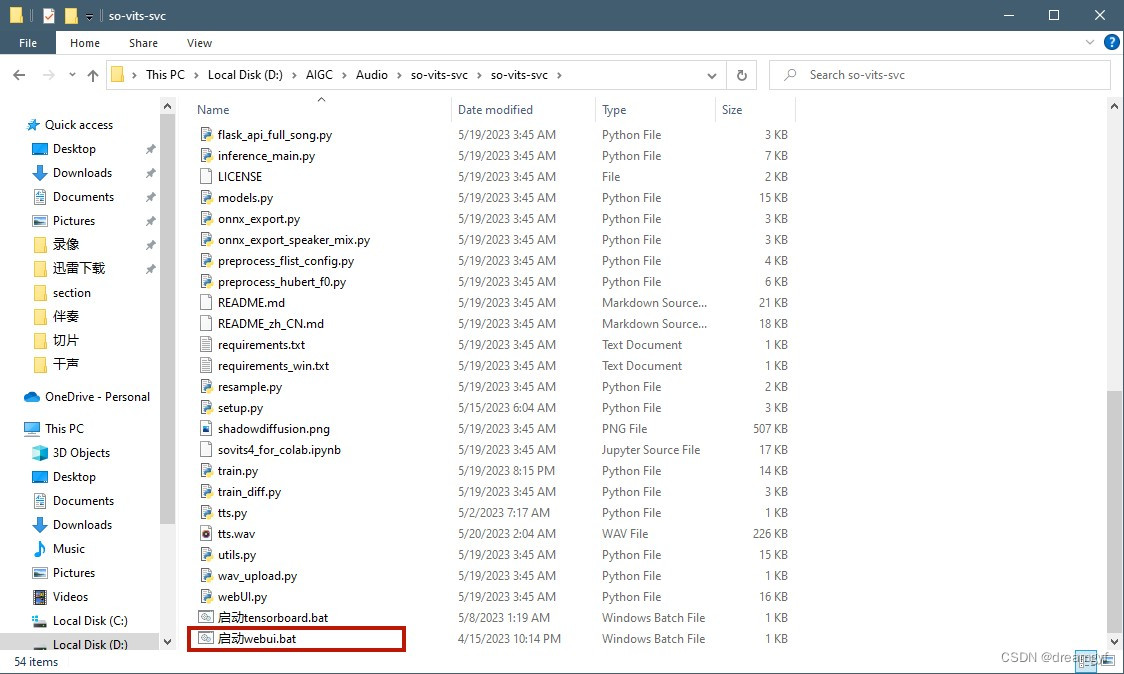Select the README_zh_CN.md file name

(271, 323)
